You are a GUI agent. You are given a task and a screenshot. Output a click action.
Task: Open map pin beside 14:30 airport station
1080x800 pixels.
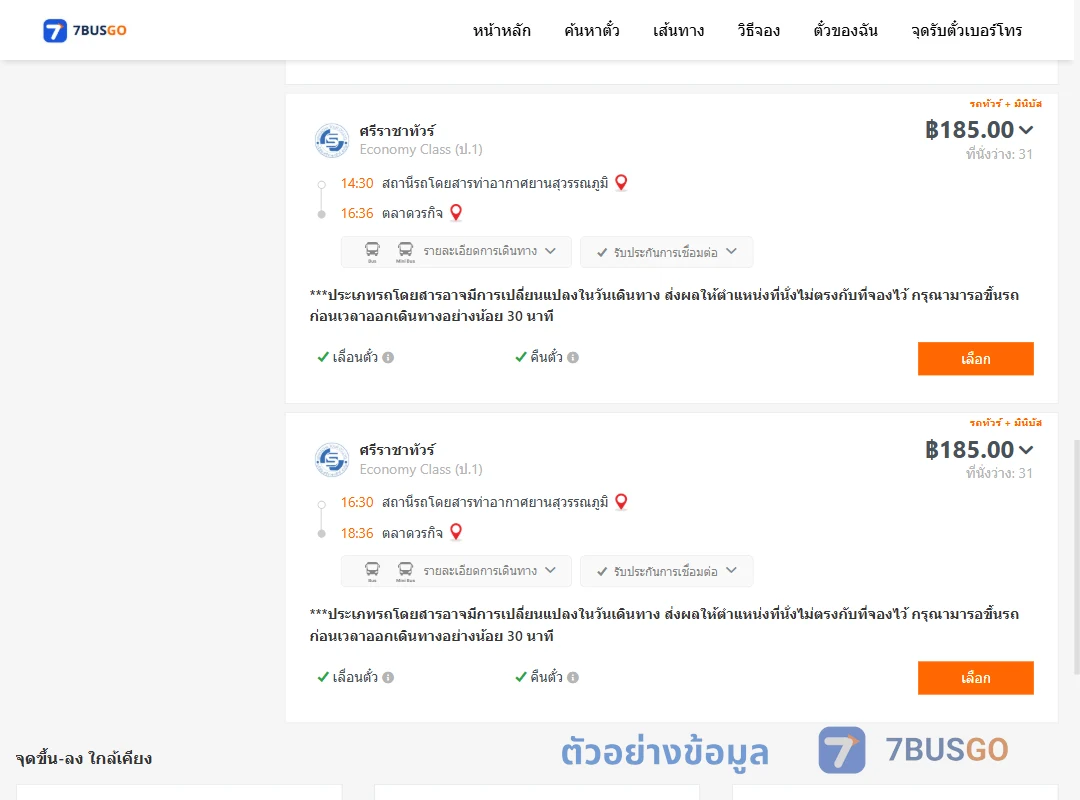pos(621,183)
